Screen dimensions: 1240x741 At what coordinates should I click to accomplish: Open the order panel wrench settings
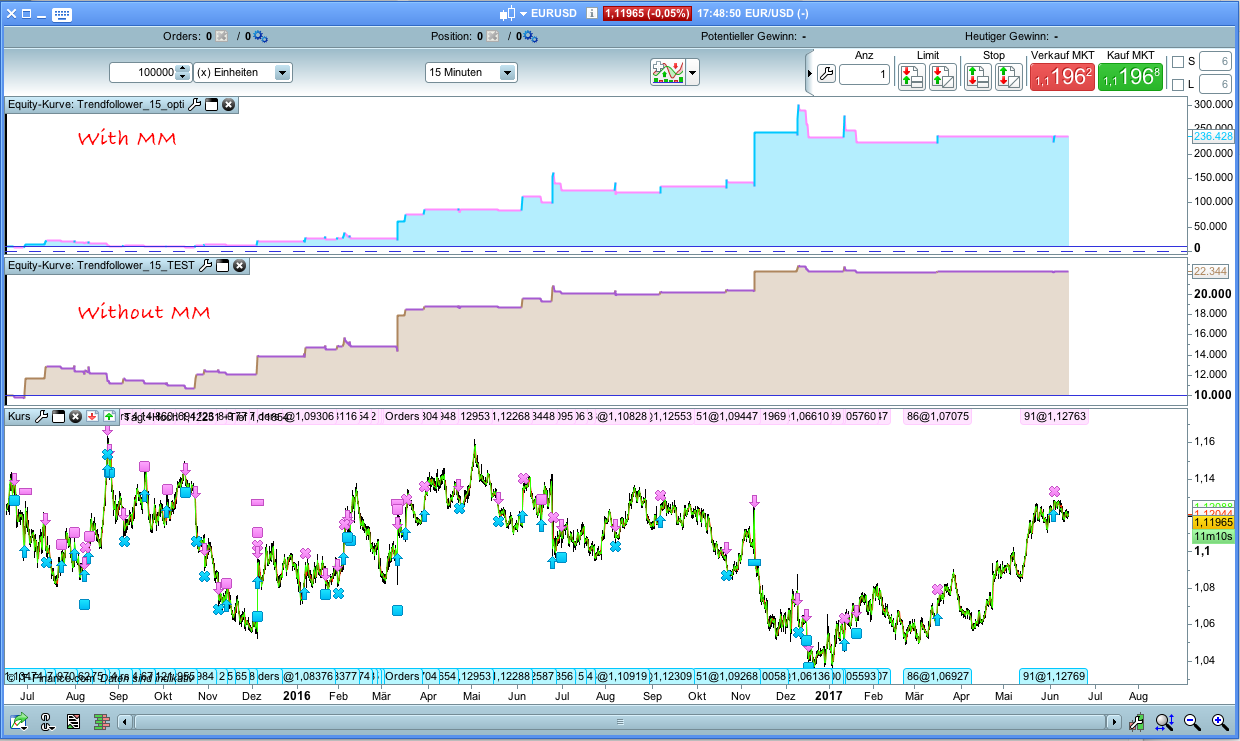(826, 73)
